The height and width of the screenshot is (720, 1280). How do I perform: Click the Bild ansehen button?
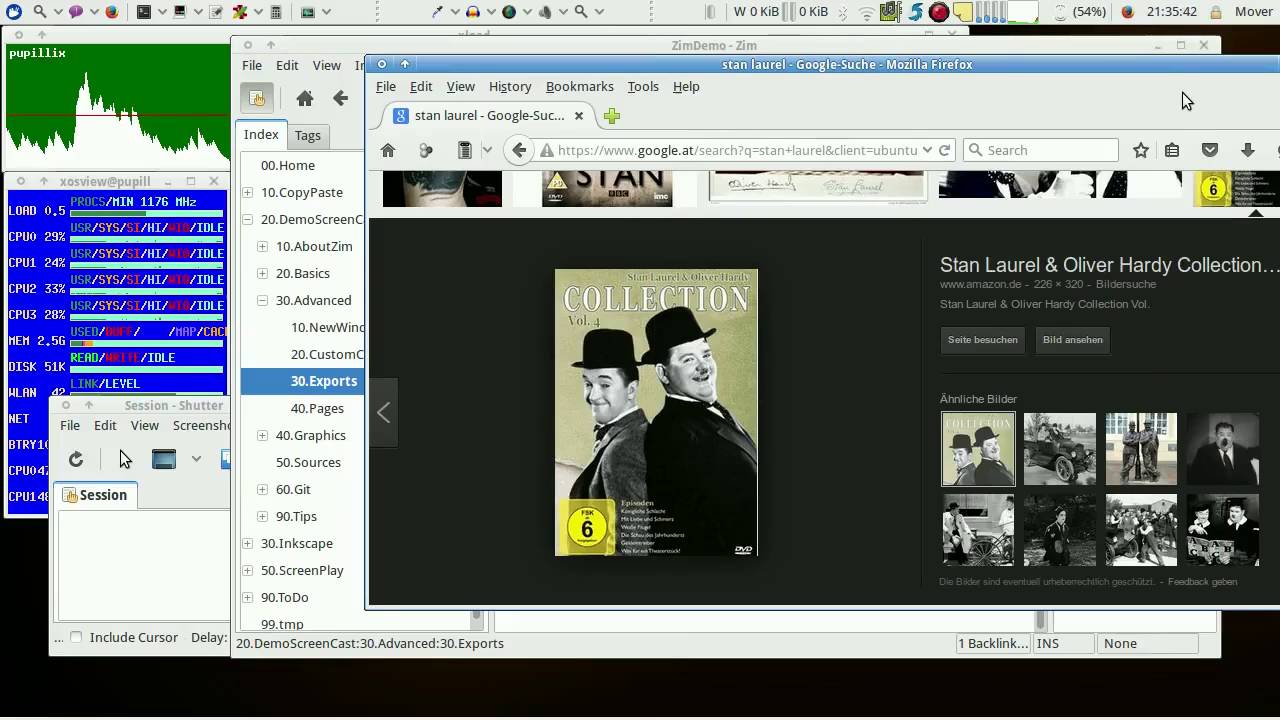pyautogui.click(x=1073, y=340)
